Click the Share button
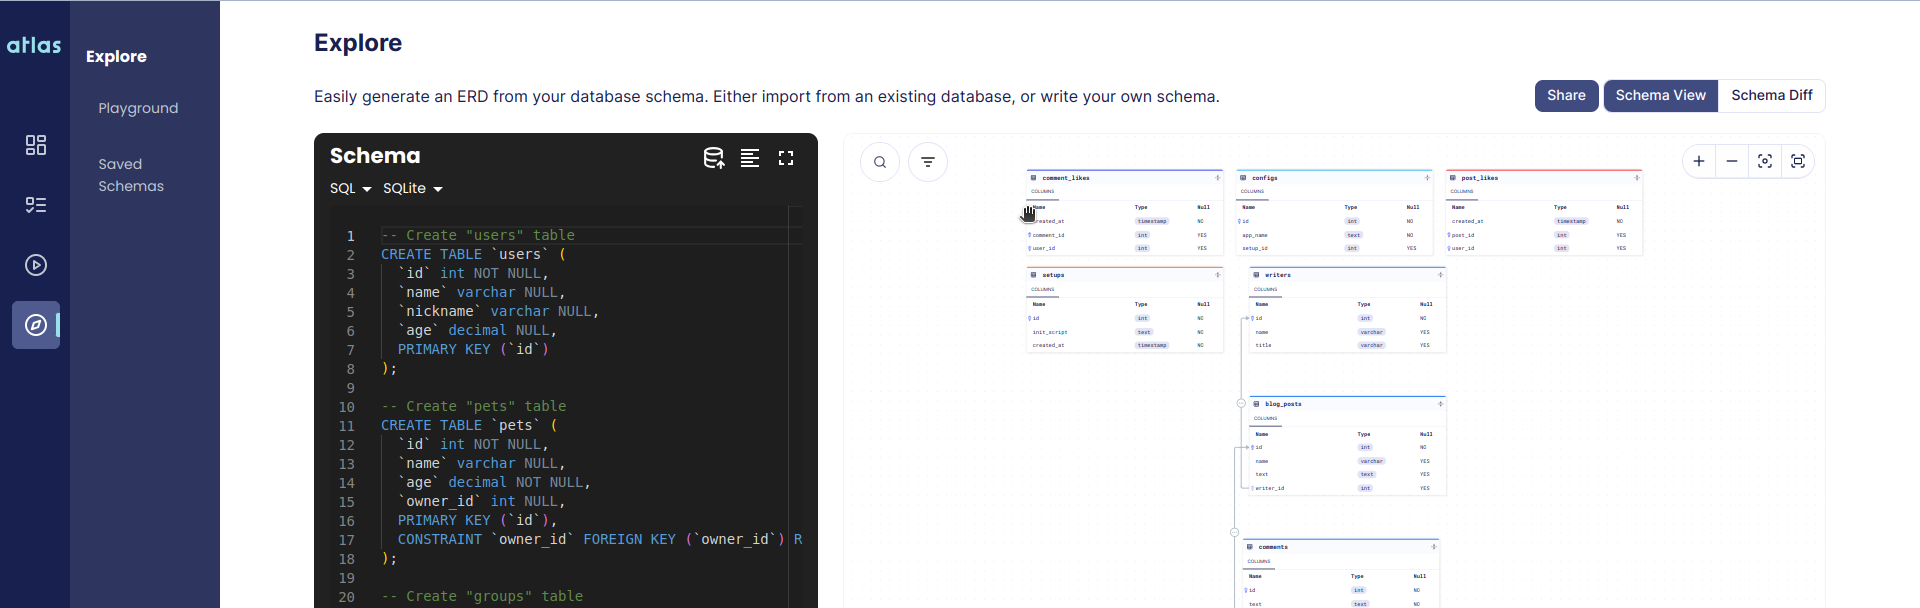 tap(1566, 96)
